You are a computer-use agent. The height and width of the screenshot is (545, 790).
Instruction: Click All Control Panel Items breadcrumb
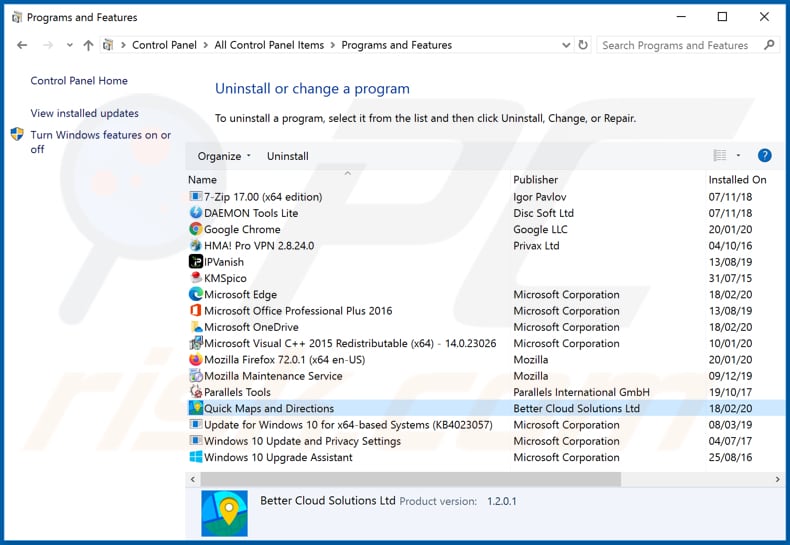pos(269,45)
